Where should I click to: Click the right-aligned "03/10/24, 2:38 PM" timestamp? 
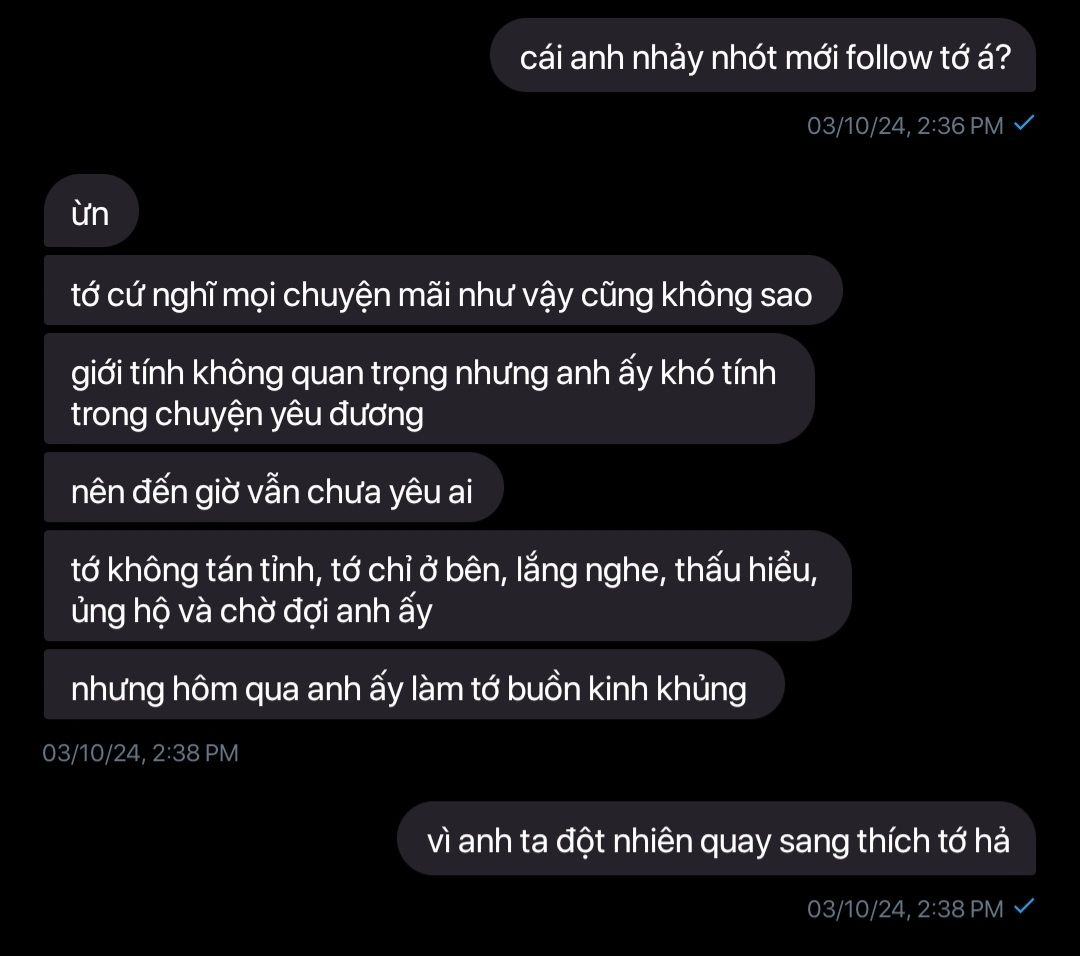(x=905, y=909)
